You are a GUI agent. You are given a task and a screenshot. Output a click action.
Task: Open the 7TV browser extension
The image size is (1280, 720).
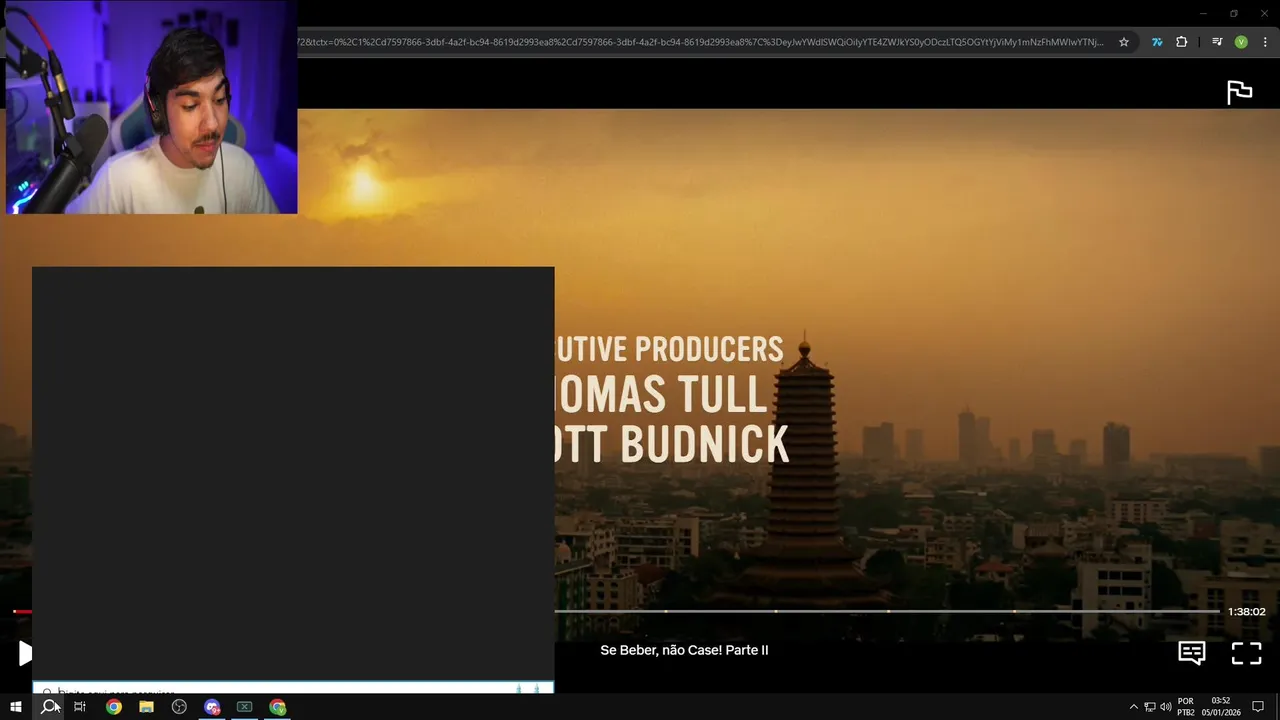pyautogui.click(x=1157, y=42)
